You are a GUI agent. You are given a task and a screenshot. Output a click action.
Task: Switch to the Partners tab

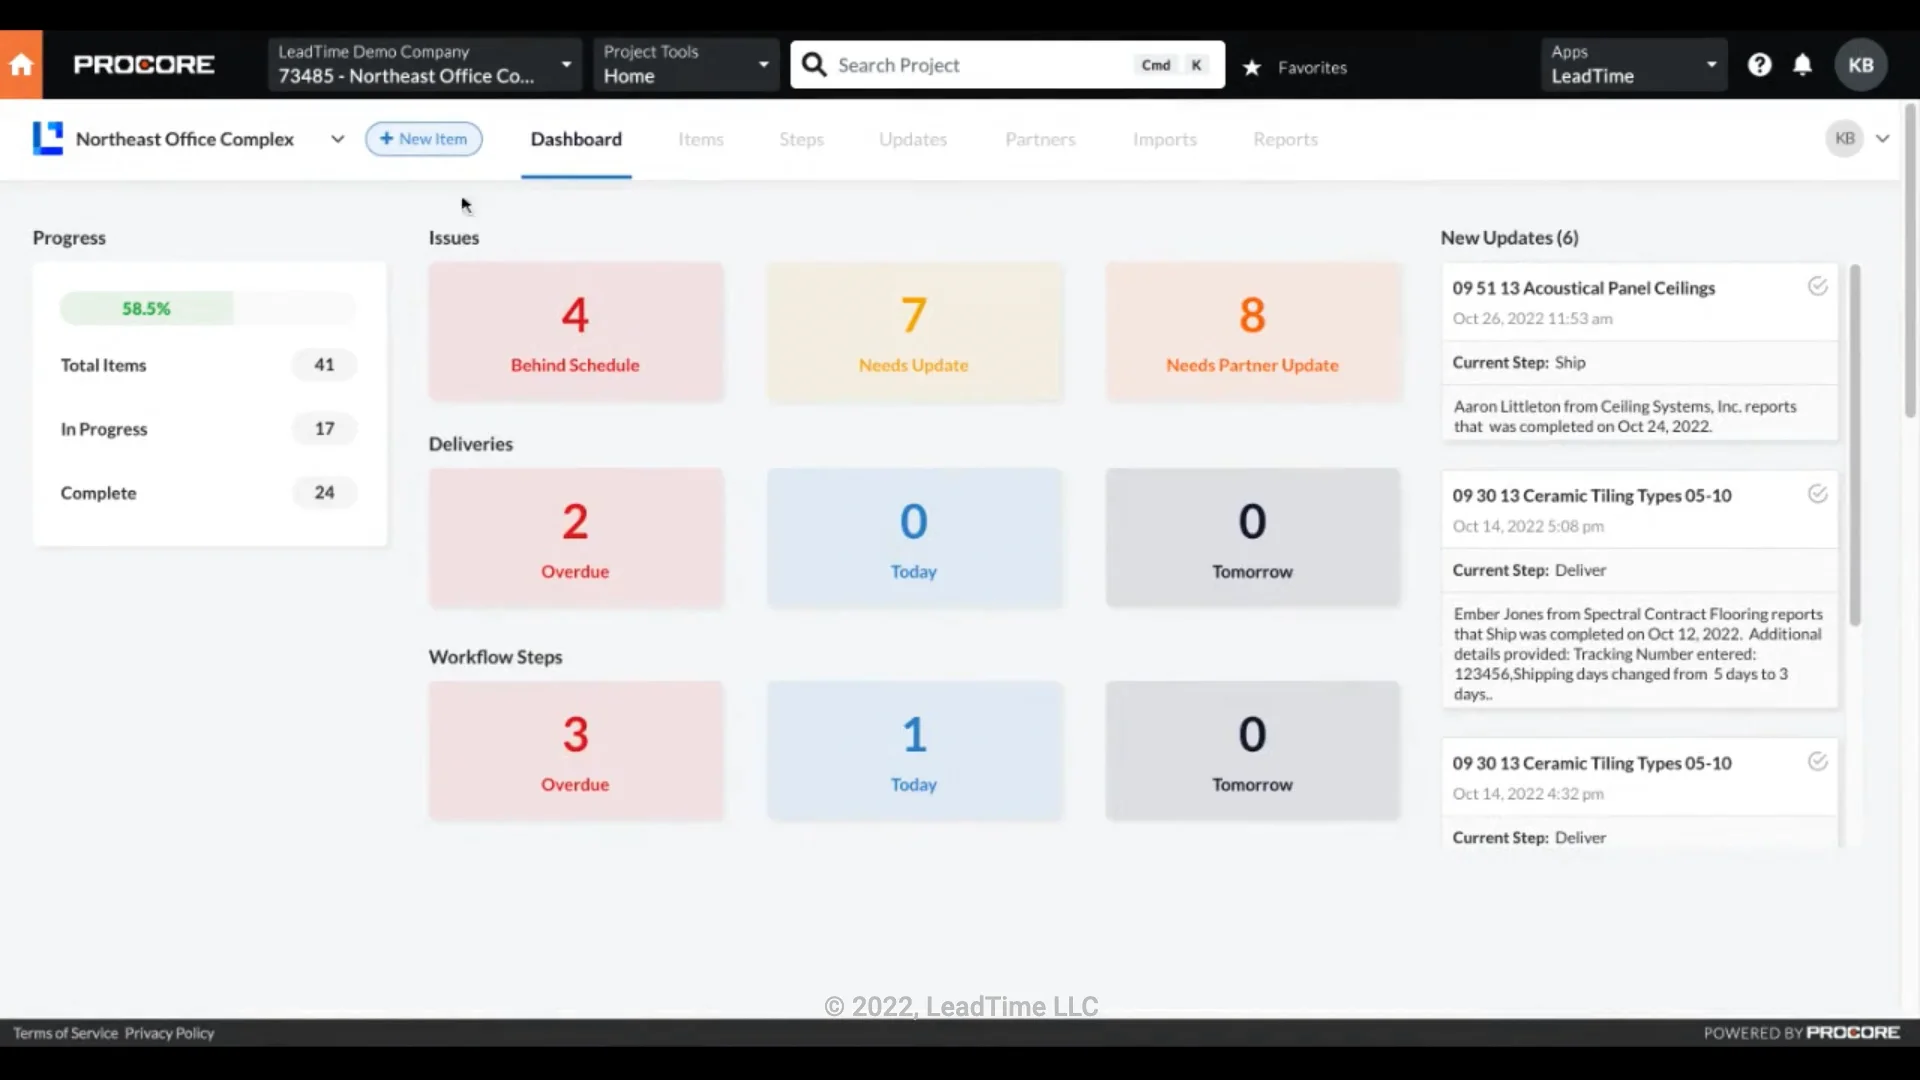point(1040,139)
